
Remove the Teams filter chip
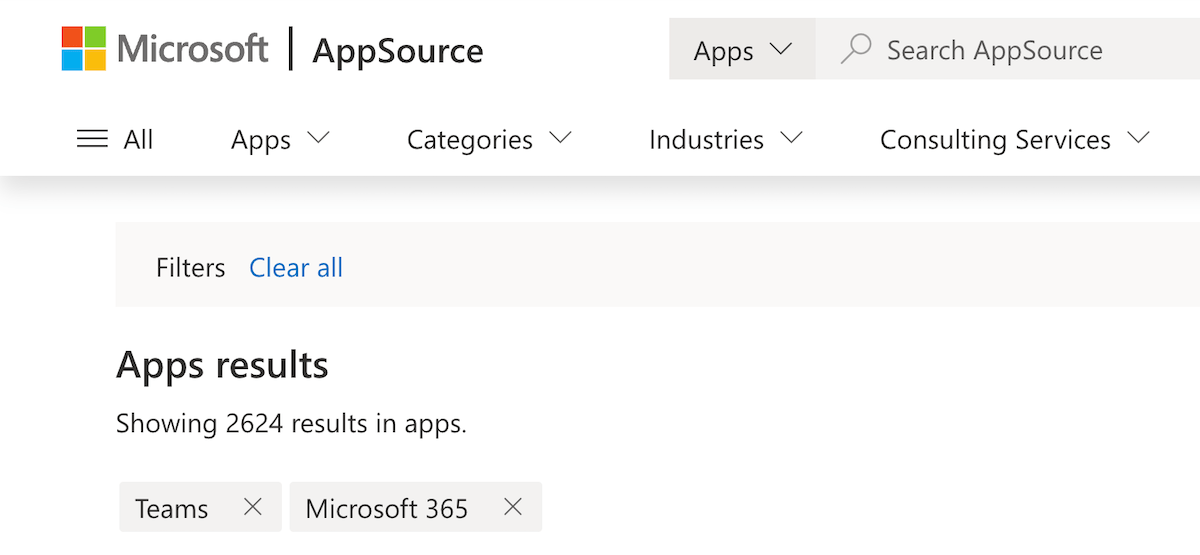click(x=253, y=507)
